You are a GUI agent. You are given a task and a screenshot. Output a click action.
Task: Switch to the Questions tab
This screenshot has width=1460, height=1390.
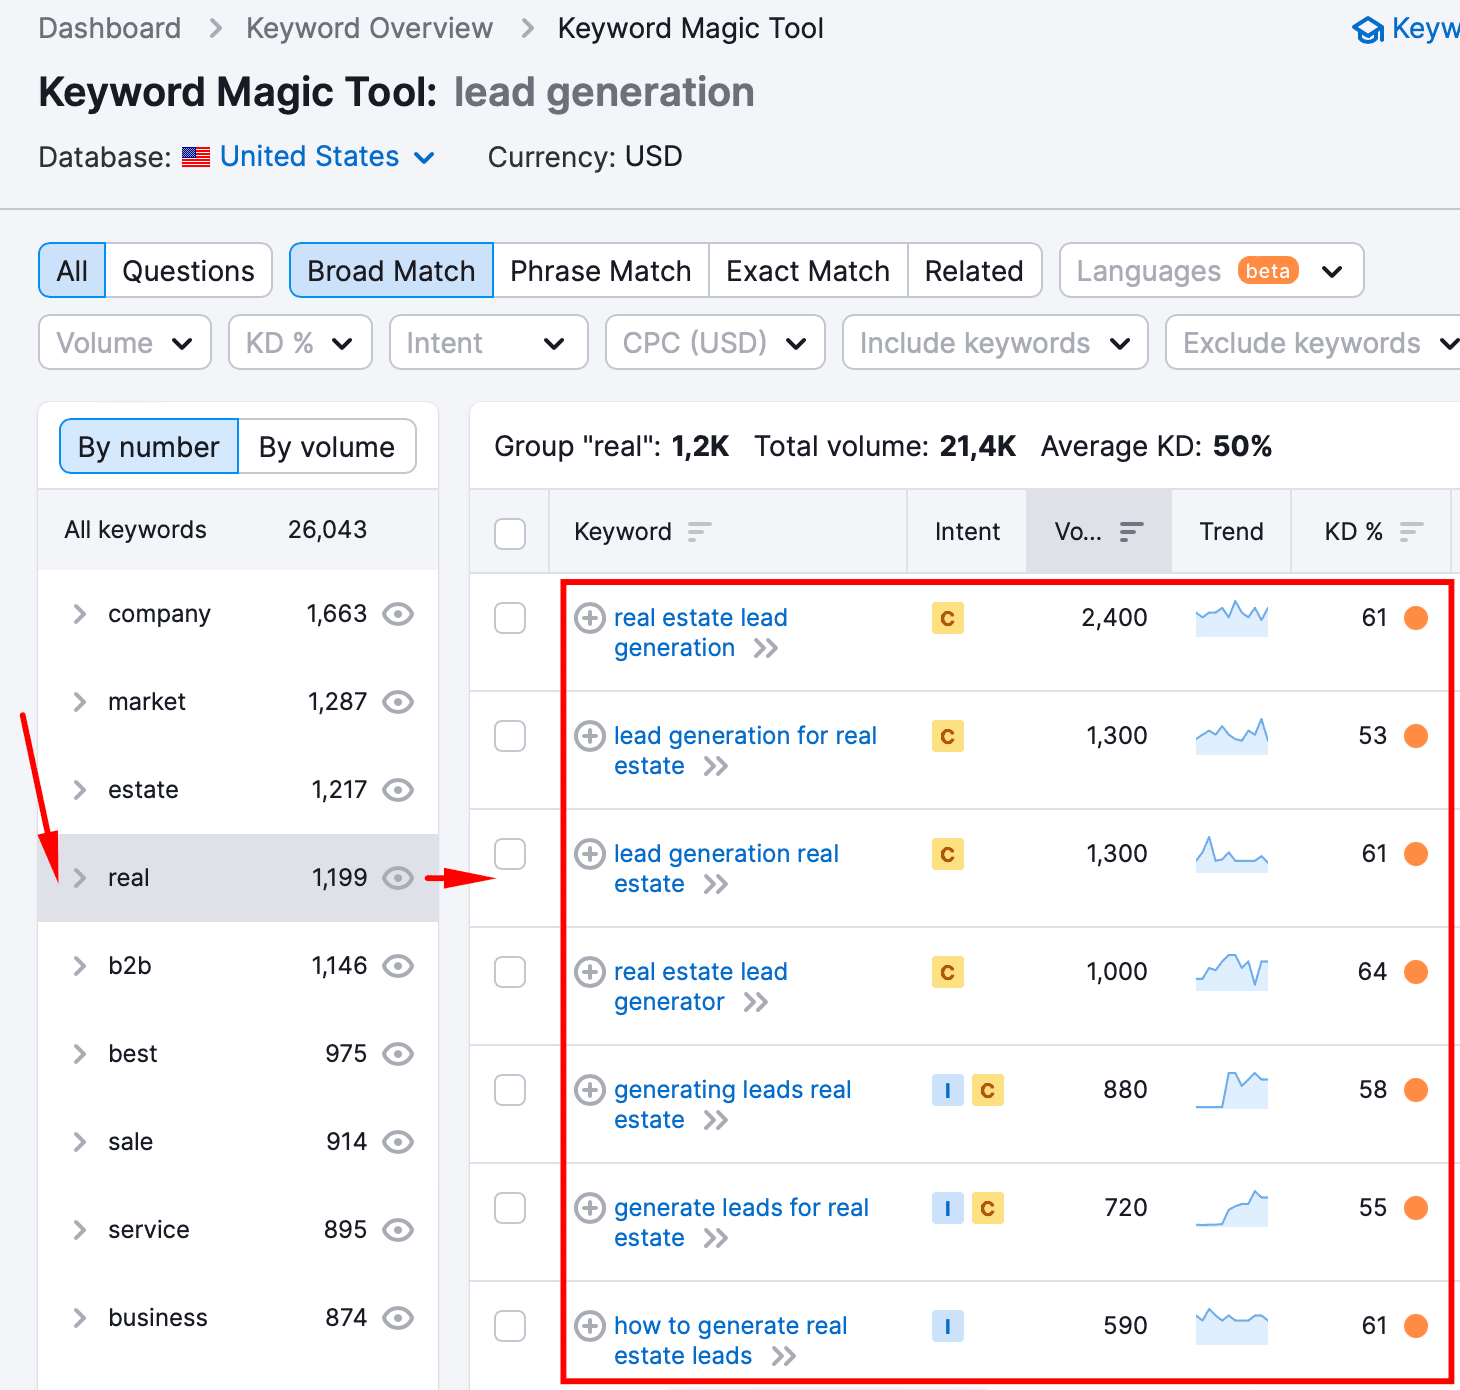click(x=189, y=271)
